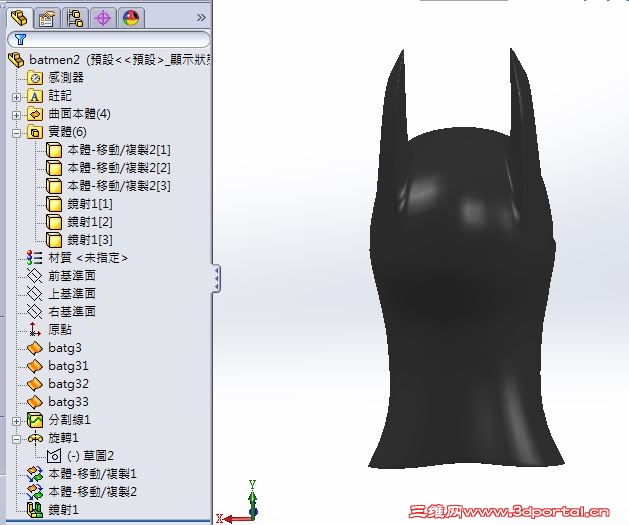
Task: Select body 本體-移動/複製2[3]
Action: tap(119, 186)
